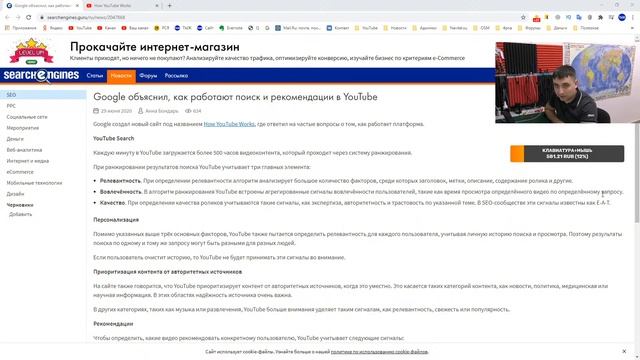
Task: Open the YouTube bookmark with red icon
Action: [80, 28]
